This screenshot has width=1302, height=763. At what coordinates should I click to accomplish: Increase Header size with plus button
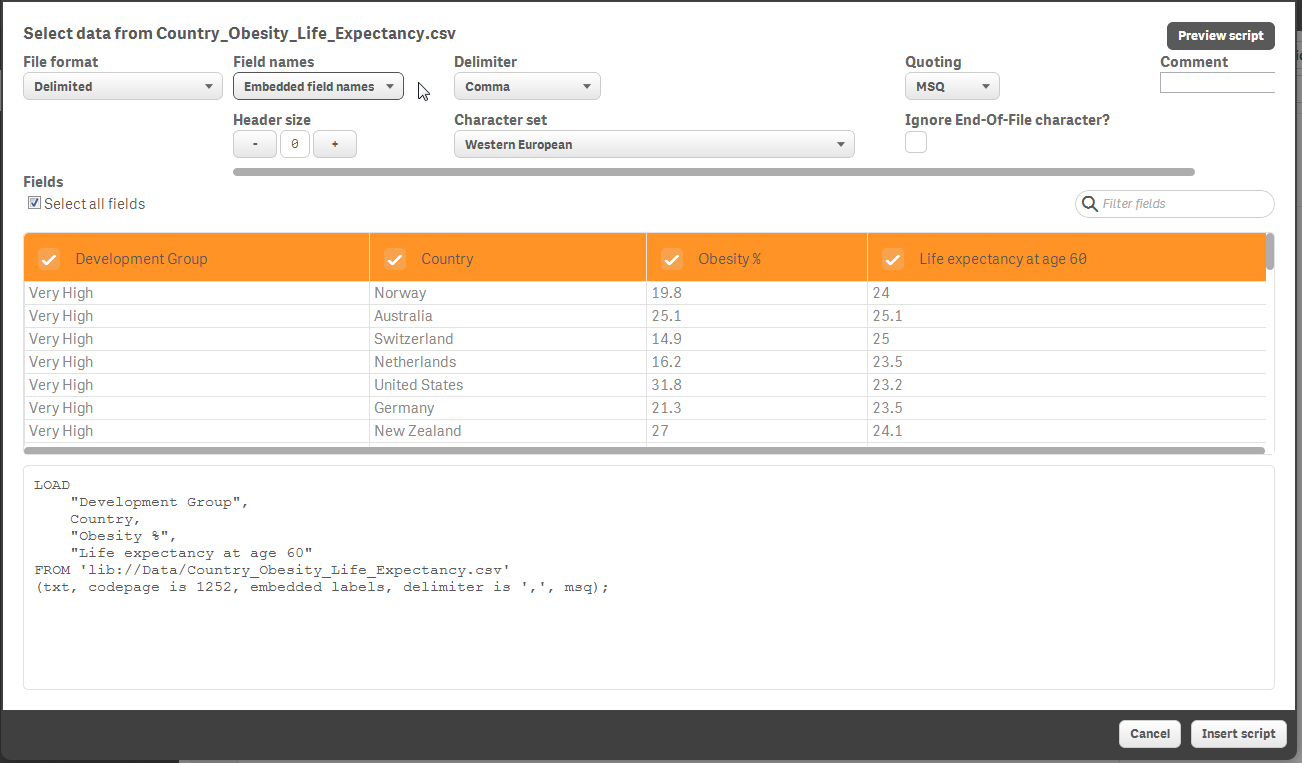335,144
